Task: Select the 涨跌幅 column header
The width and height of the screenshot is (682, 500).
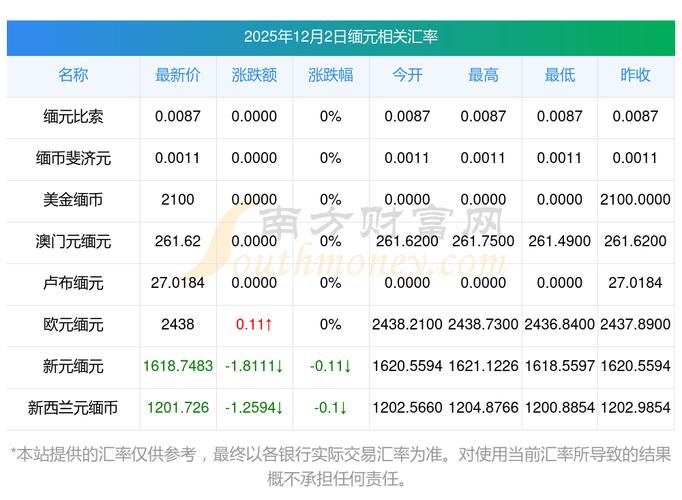Action: tap(330, 75)
